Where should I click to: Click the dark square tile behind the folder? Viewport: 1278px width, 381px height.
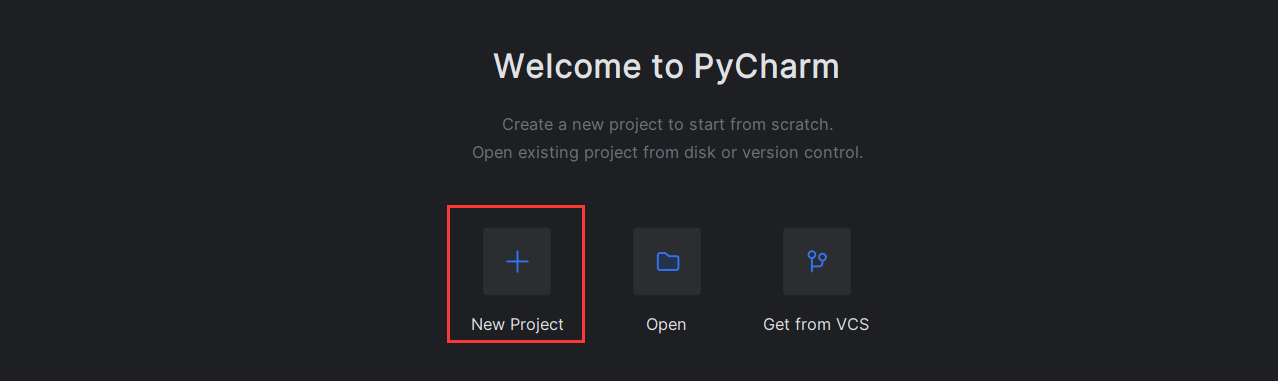click(667, 262)
